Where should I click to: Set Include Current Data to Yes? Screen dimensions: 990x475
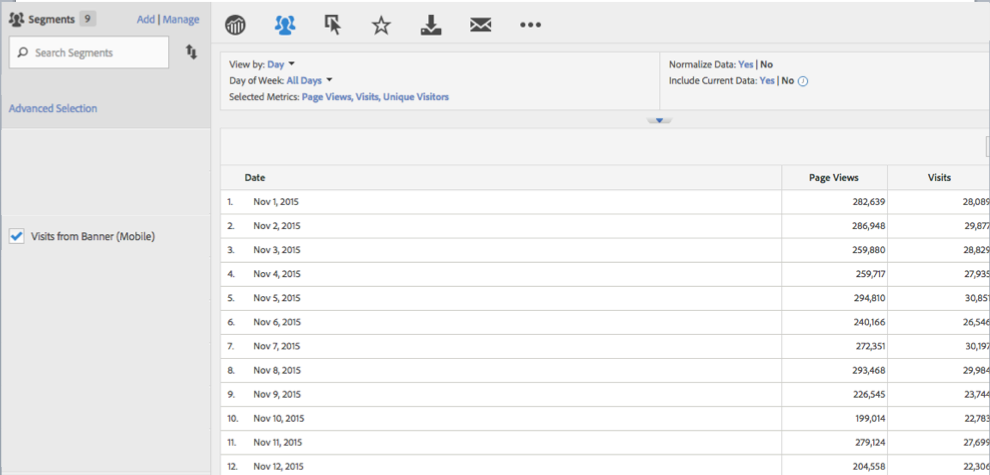767,80
